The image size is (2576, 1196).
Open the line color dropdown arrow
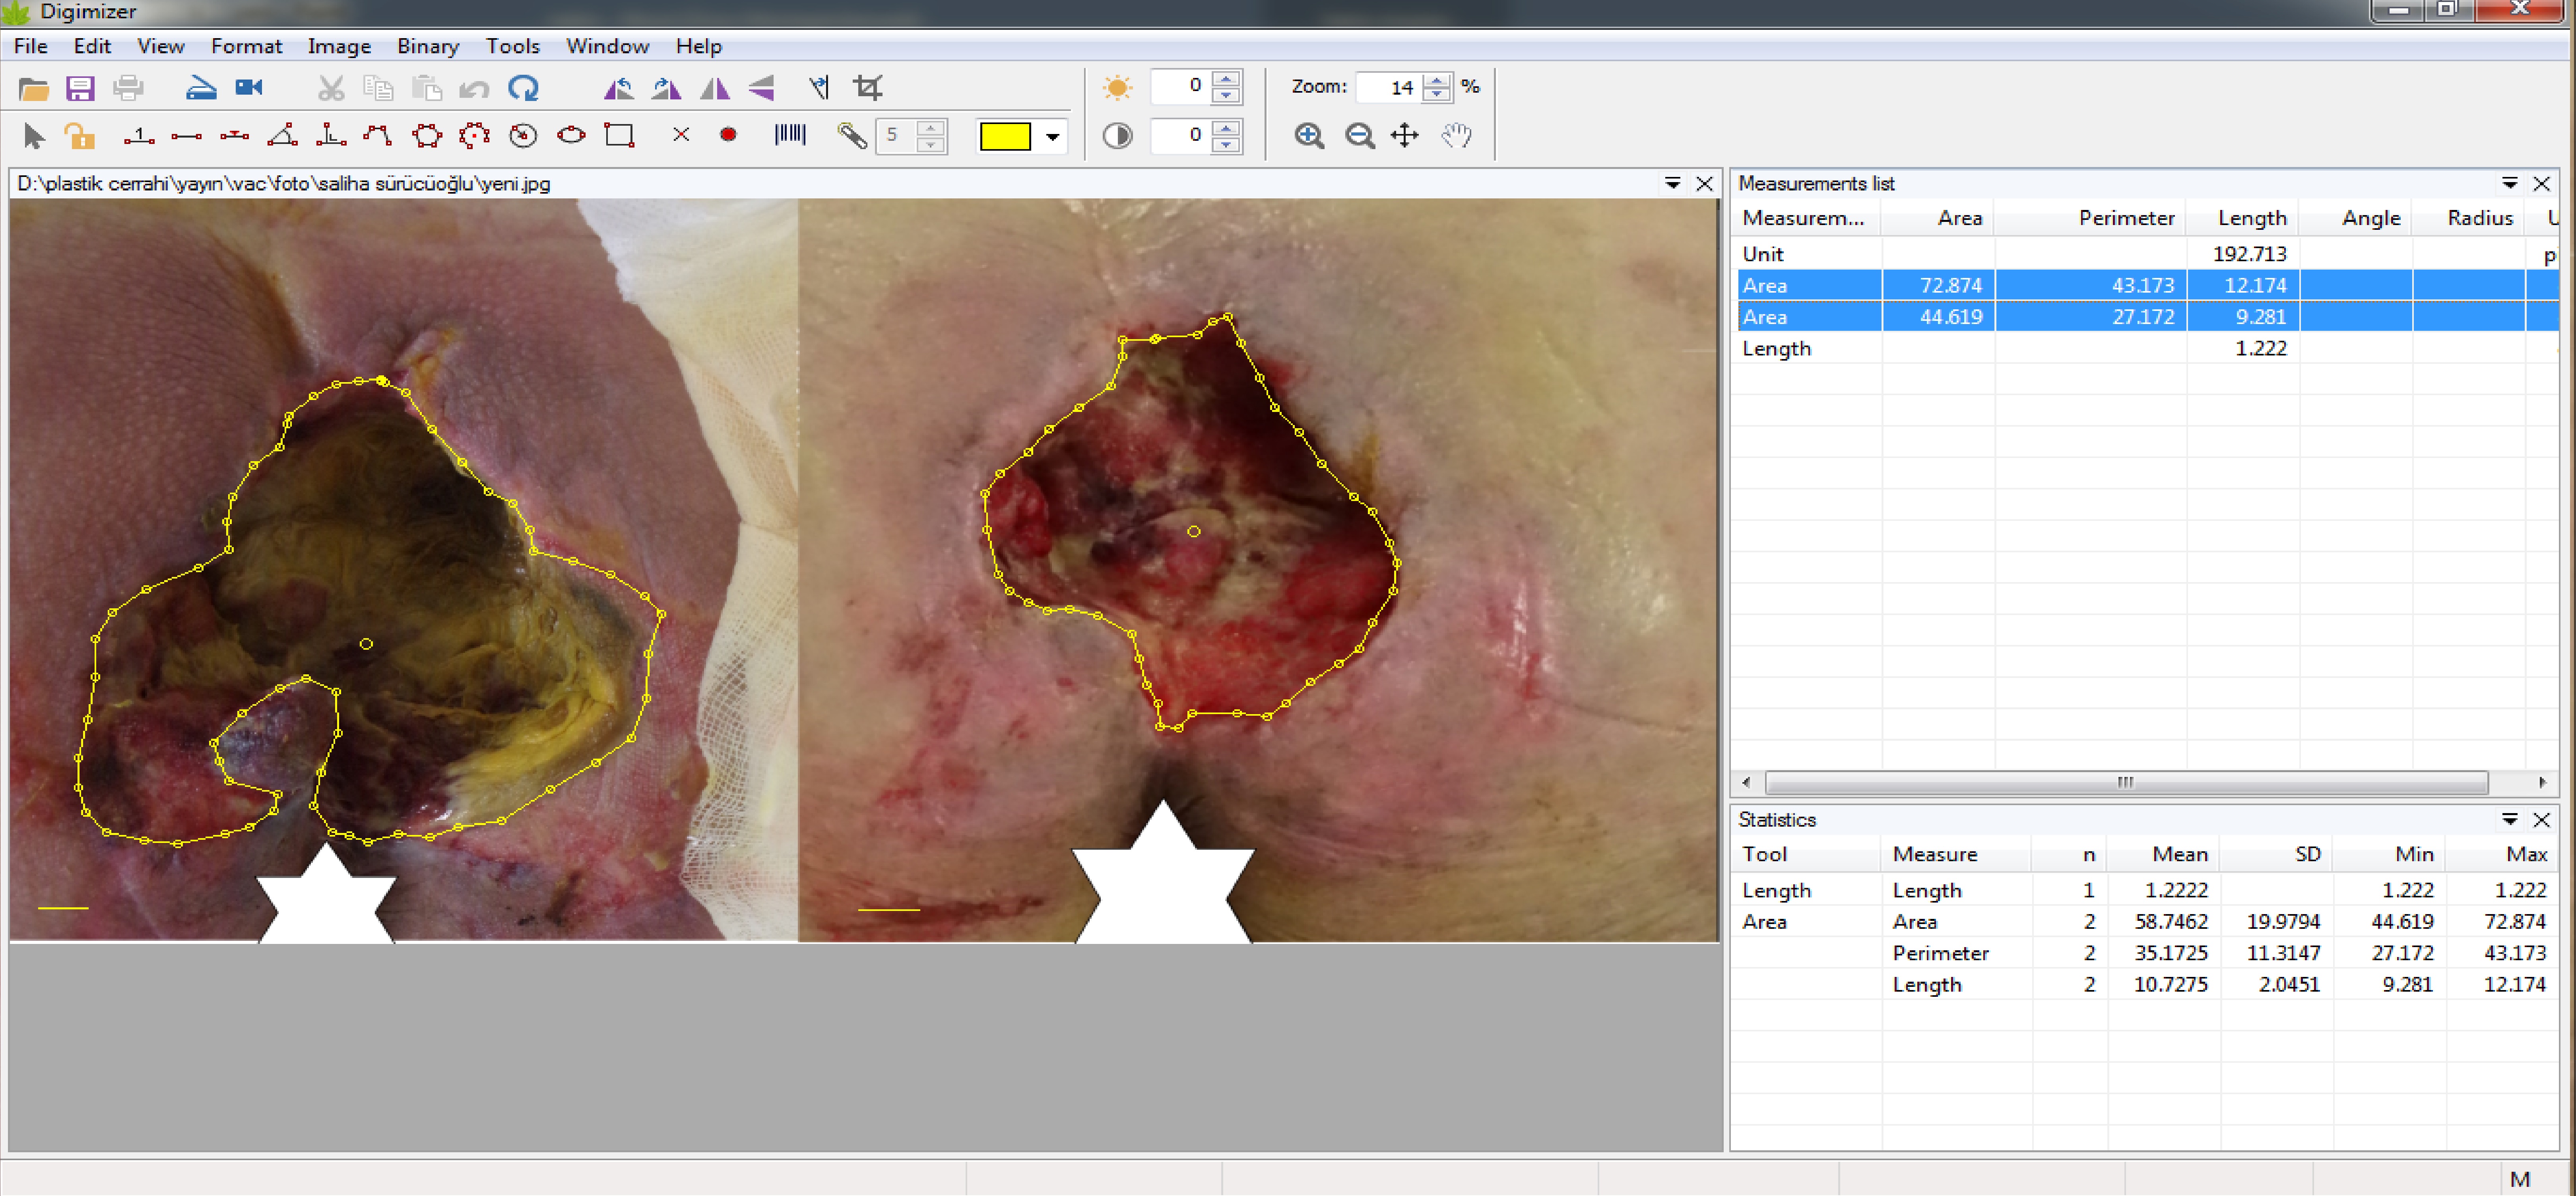[x=1052, y=138]
